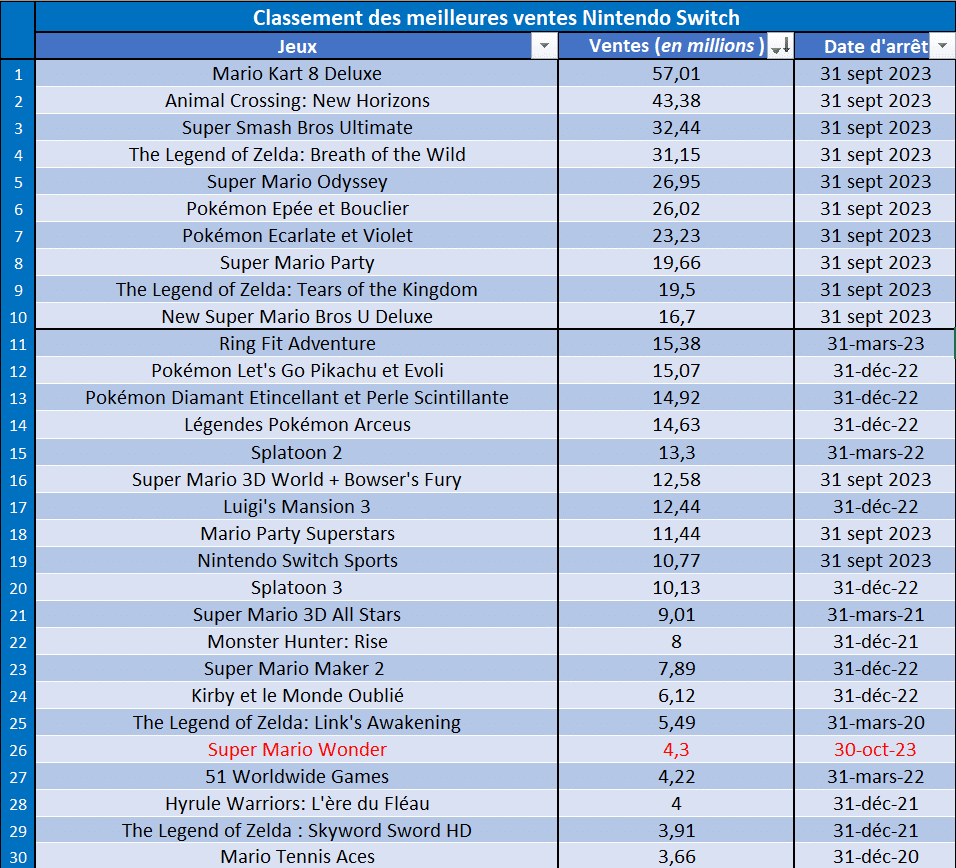Select the date cell for Mario Tennis Aces

point(875,856)
